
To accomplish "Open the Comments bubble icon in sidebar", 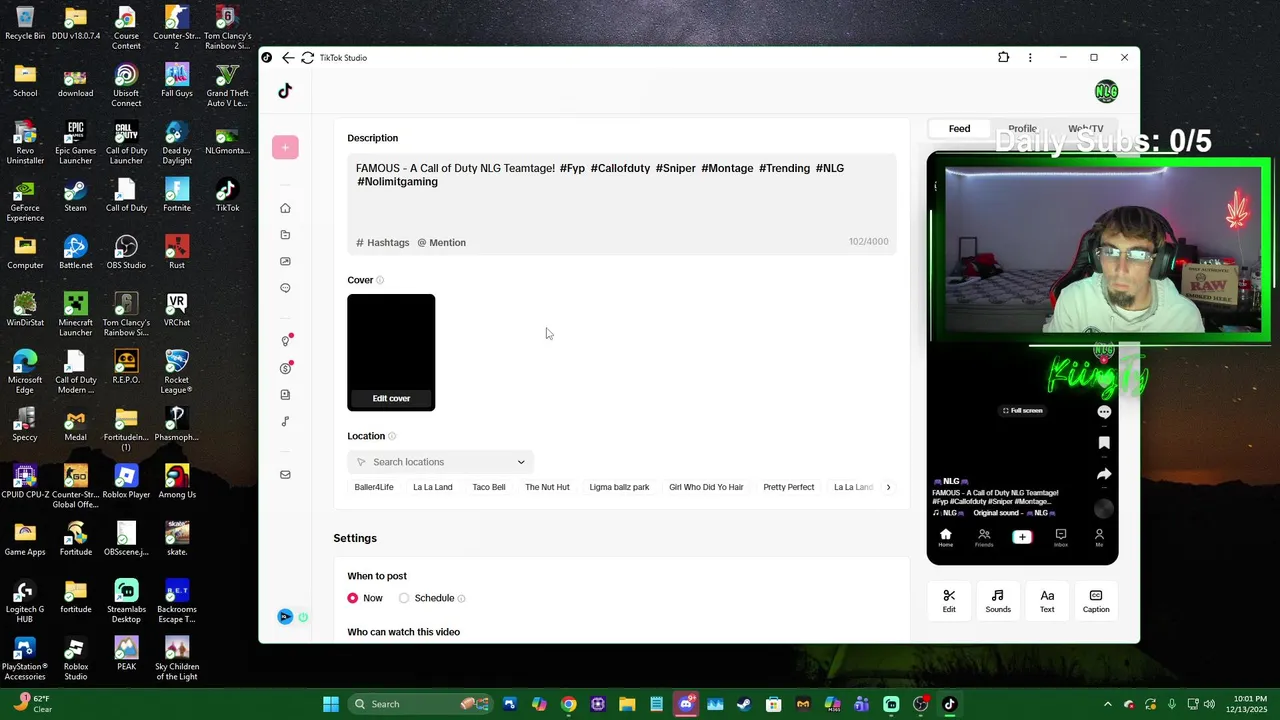I will [285, 288].
